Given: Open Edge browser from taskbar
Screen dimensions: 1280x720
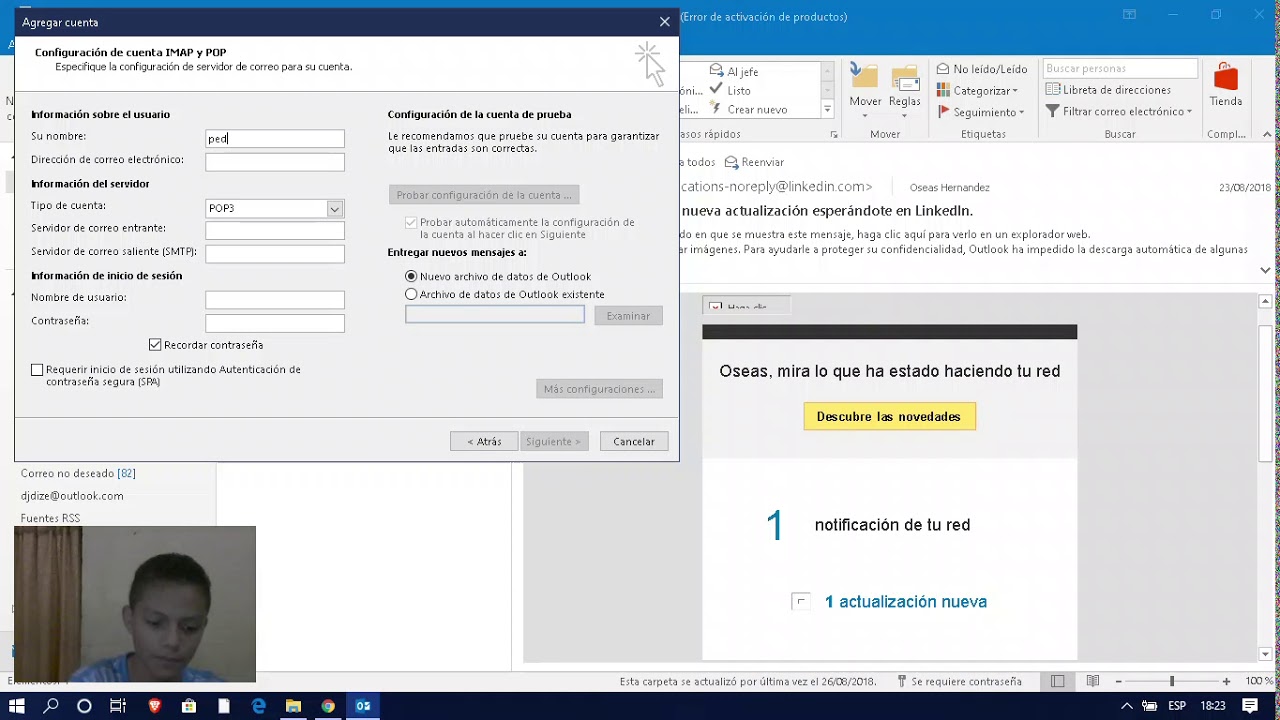Looking at the screenshot, I should click(x=258, y=706).
